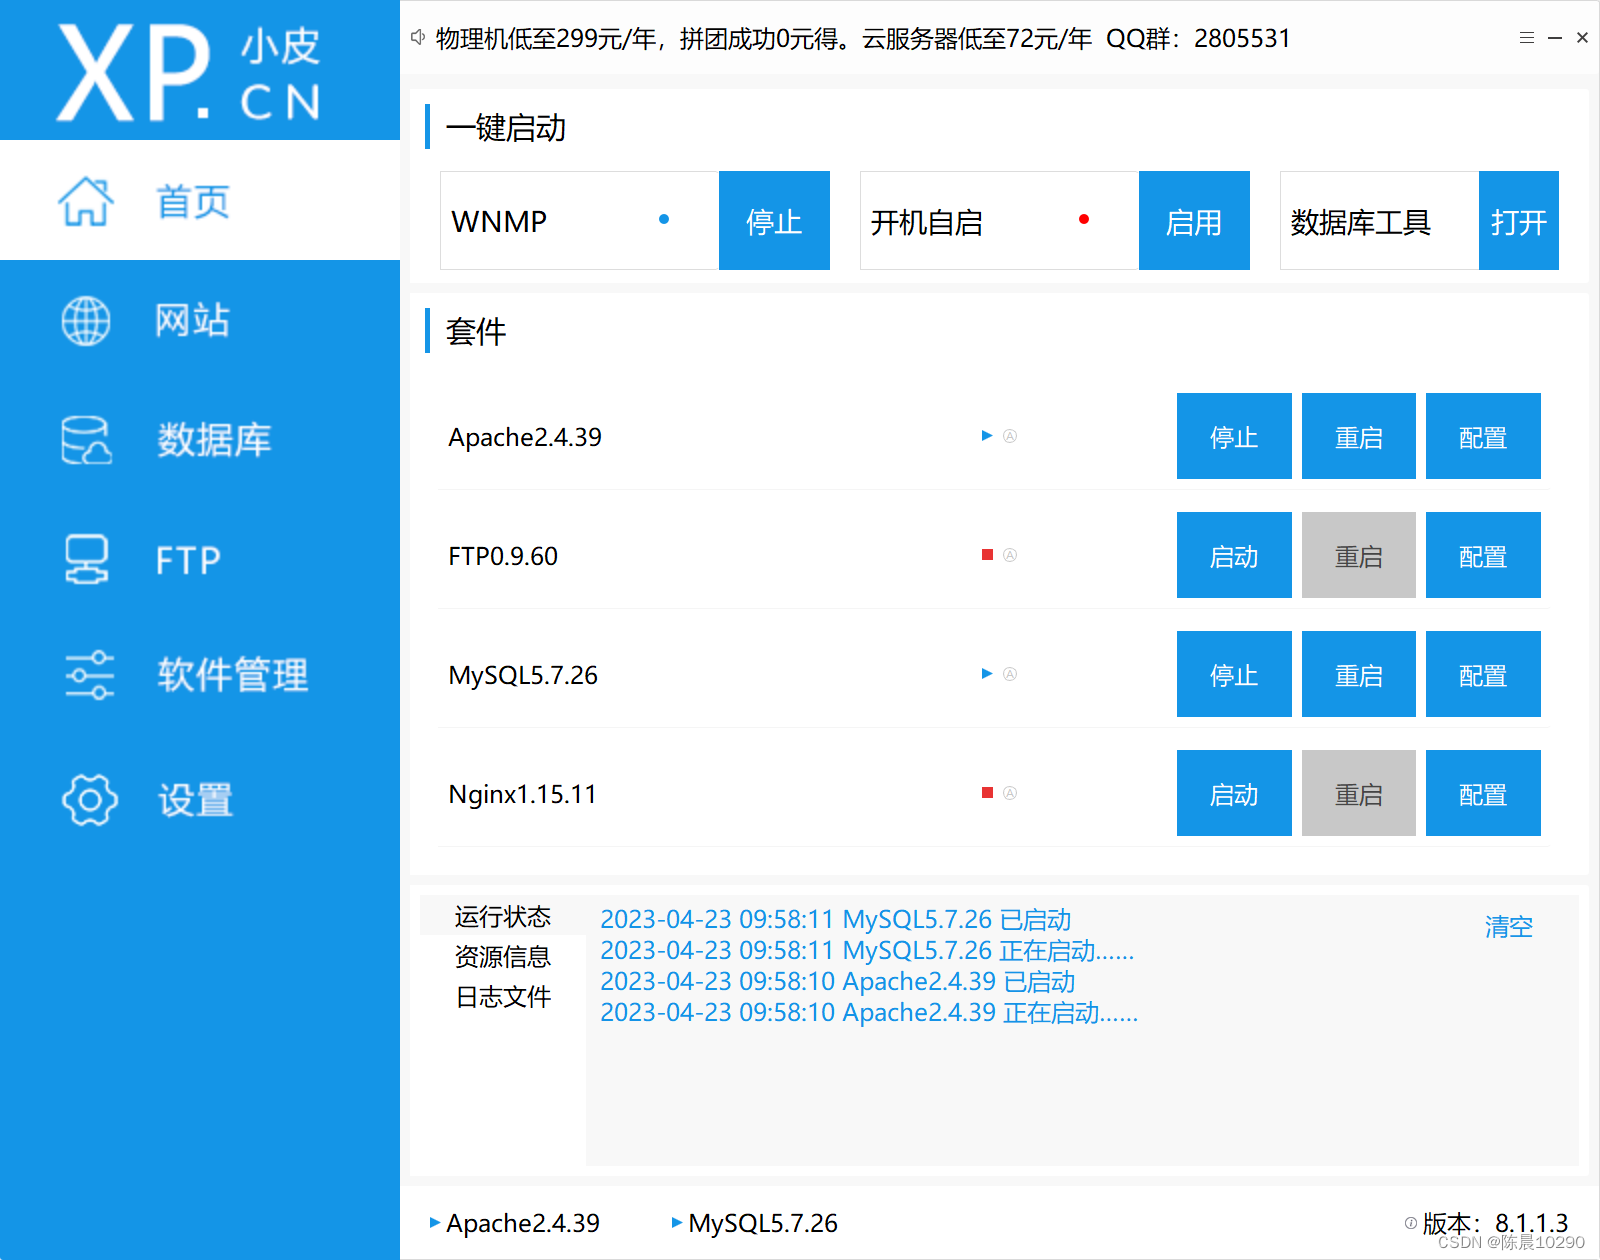Image resolution: width=1600 pixels, height=1260 pixels.
Task: Open 软件管理 software management icon
Action: click(88, 675)
